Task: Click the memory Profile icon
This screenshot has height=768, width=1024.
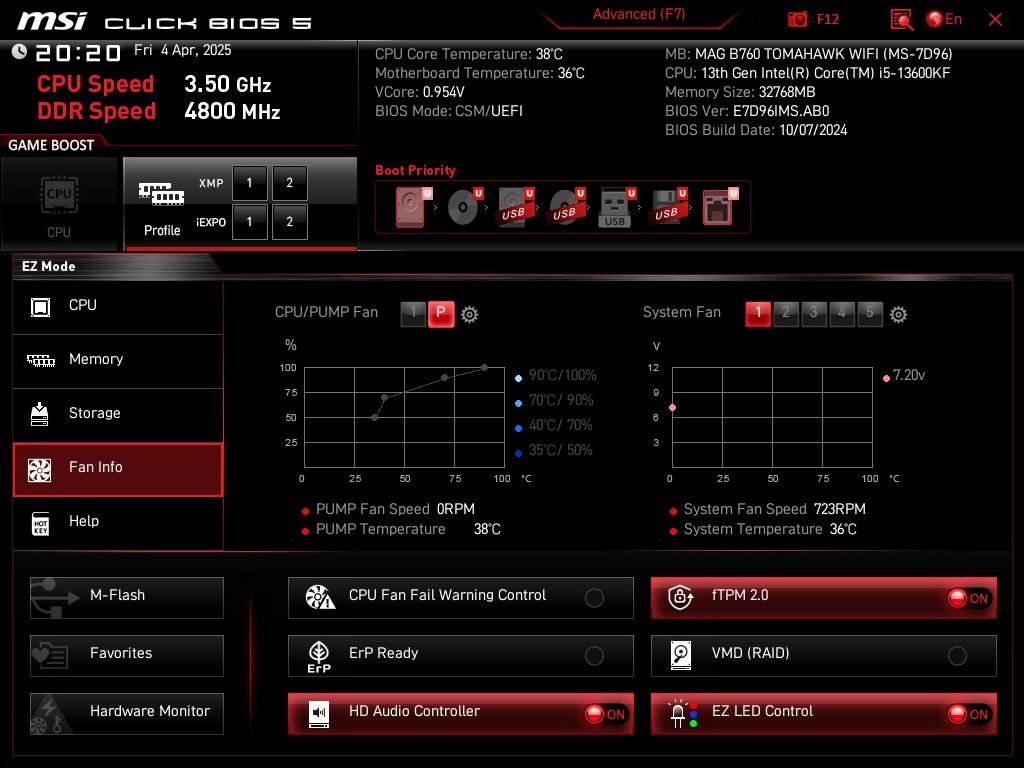Action: (x=161, y=194)
